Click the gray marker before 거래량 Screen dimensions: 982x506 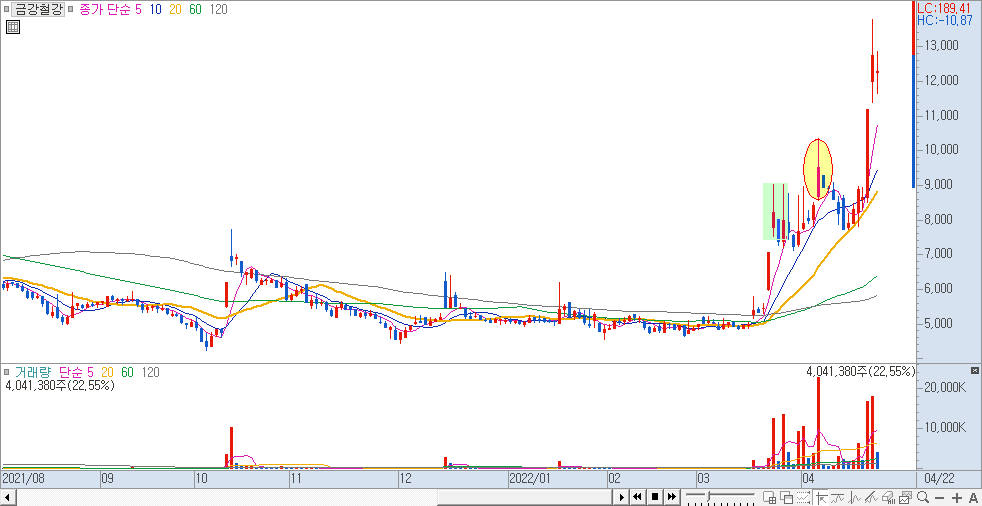pos(6,373)
